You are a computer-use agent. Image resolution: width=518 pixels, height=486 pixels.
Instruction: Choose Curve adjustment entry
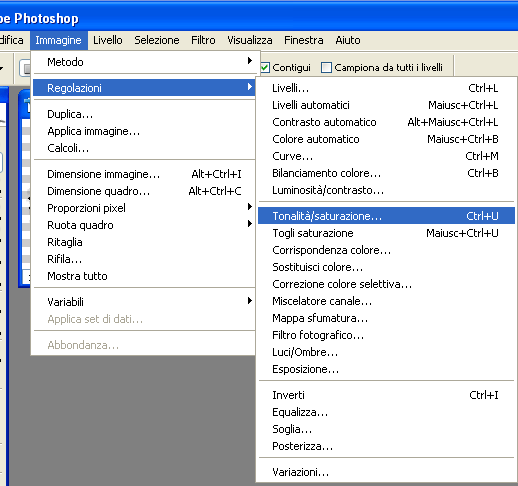386,156
